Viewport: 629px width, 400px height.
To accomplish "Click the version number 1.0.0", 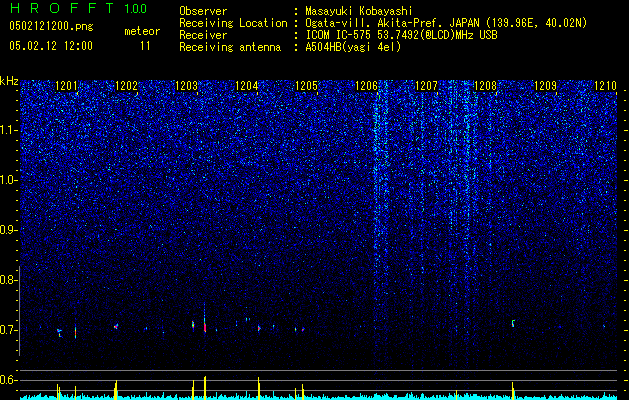I will (136, 9).
